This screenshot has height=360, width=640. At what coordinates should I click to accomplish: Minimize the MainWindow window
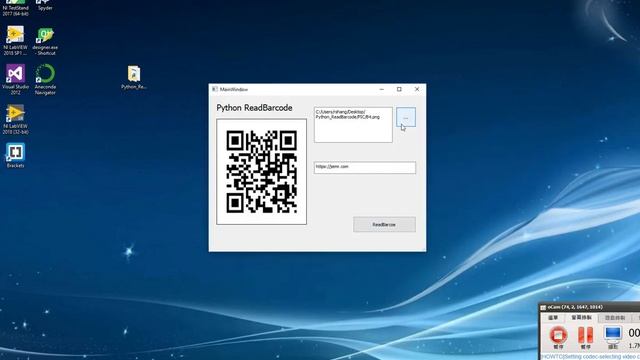point(382,89)
